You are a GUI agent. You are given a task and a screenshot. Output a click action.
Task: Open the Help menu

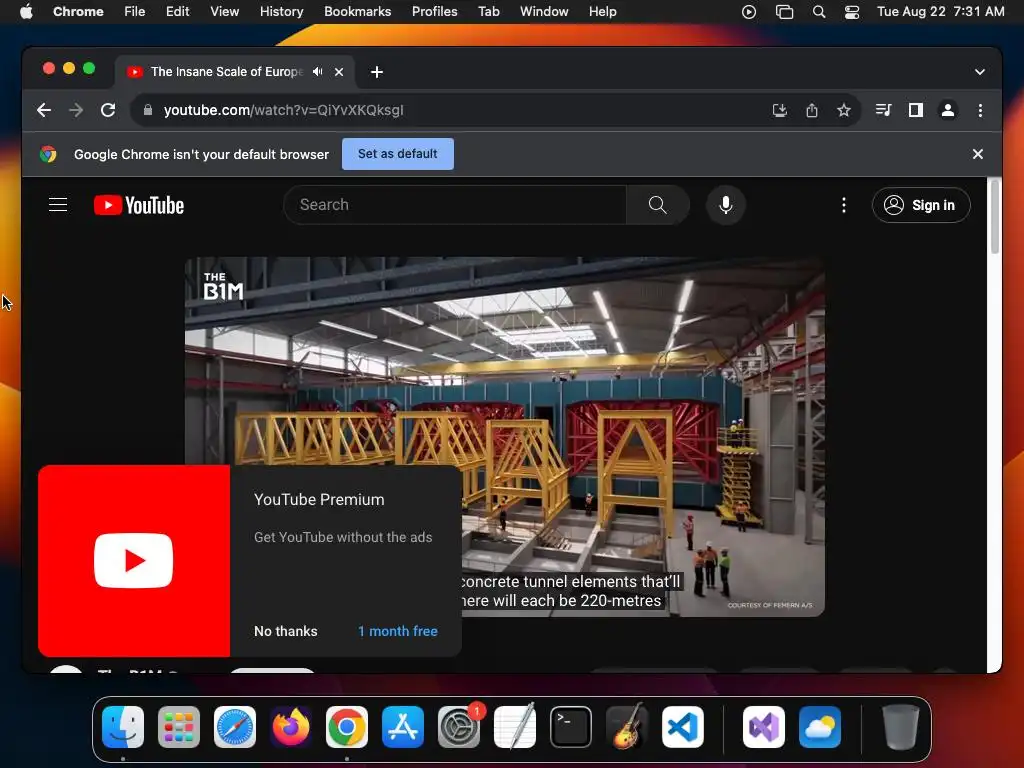pyautogui.click(x=602, y=12)
